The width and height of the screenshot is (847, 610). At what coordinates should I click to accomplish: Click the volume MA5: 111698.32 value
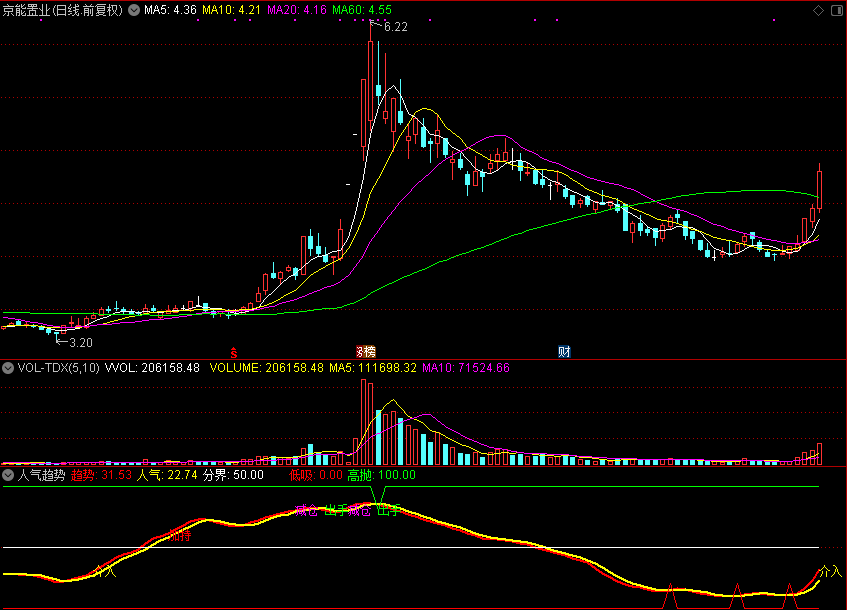click(x=373, y=368)
